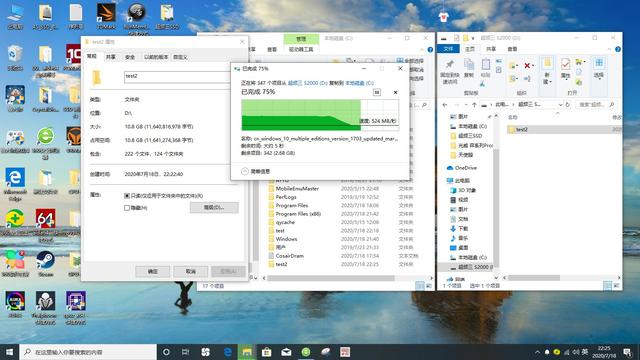Viewport: 640px width, 360px height.
Task: Click the search box in right Explorer
Action: (x=595, y=105)
